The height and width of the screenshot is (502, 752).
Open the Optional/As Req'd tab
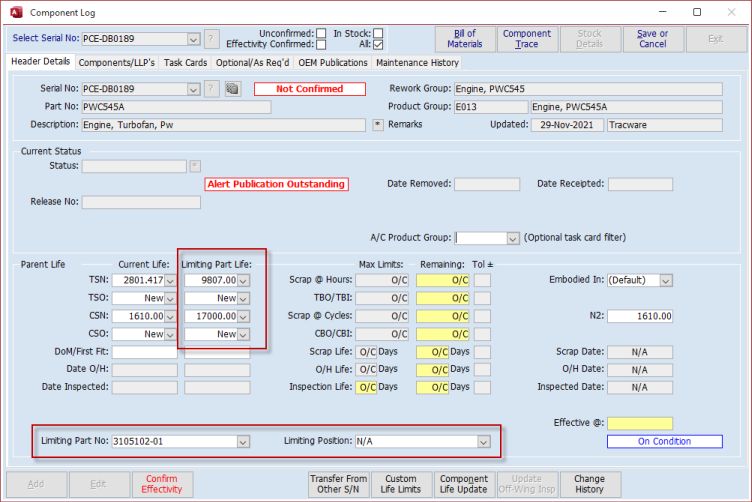252,63
